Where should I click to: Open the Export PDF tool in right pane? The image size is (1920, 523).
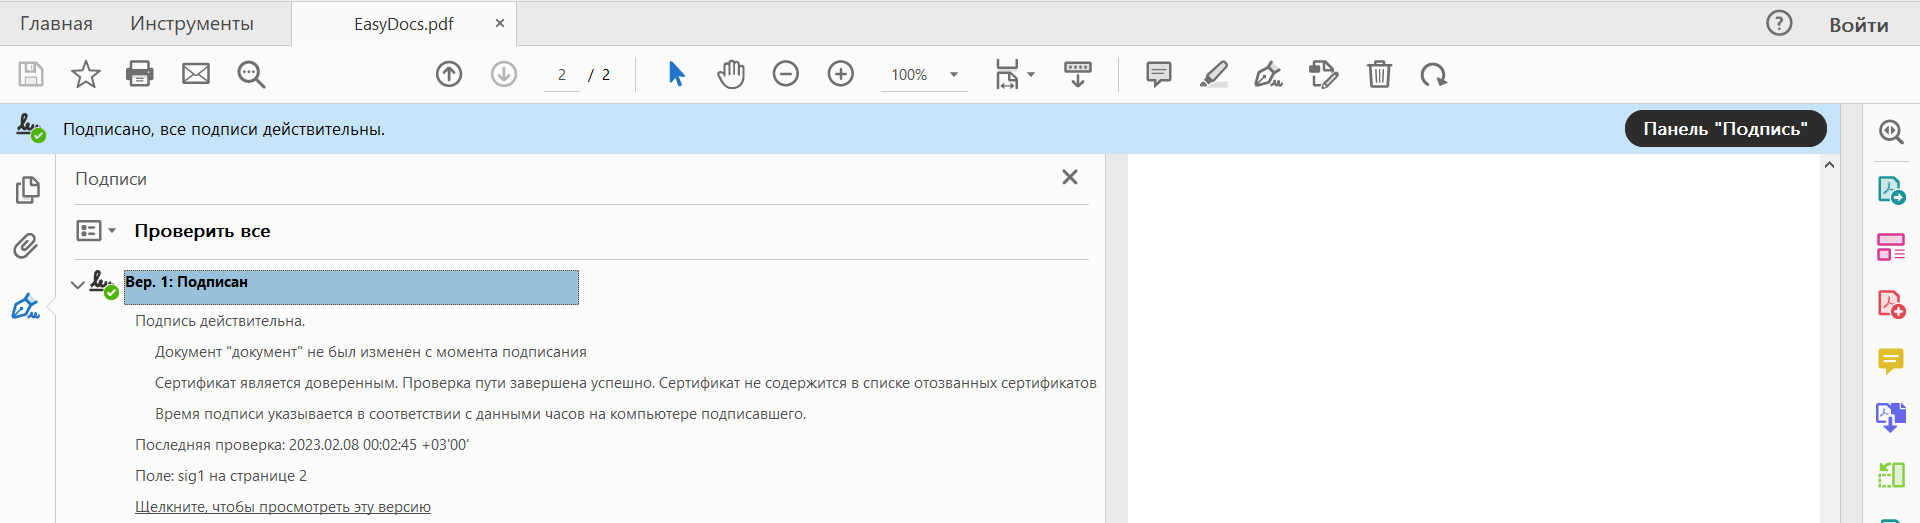coord(1891,190)
